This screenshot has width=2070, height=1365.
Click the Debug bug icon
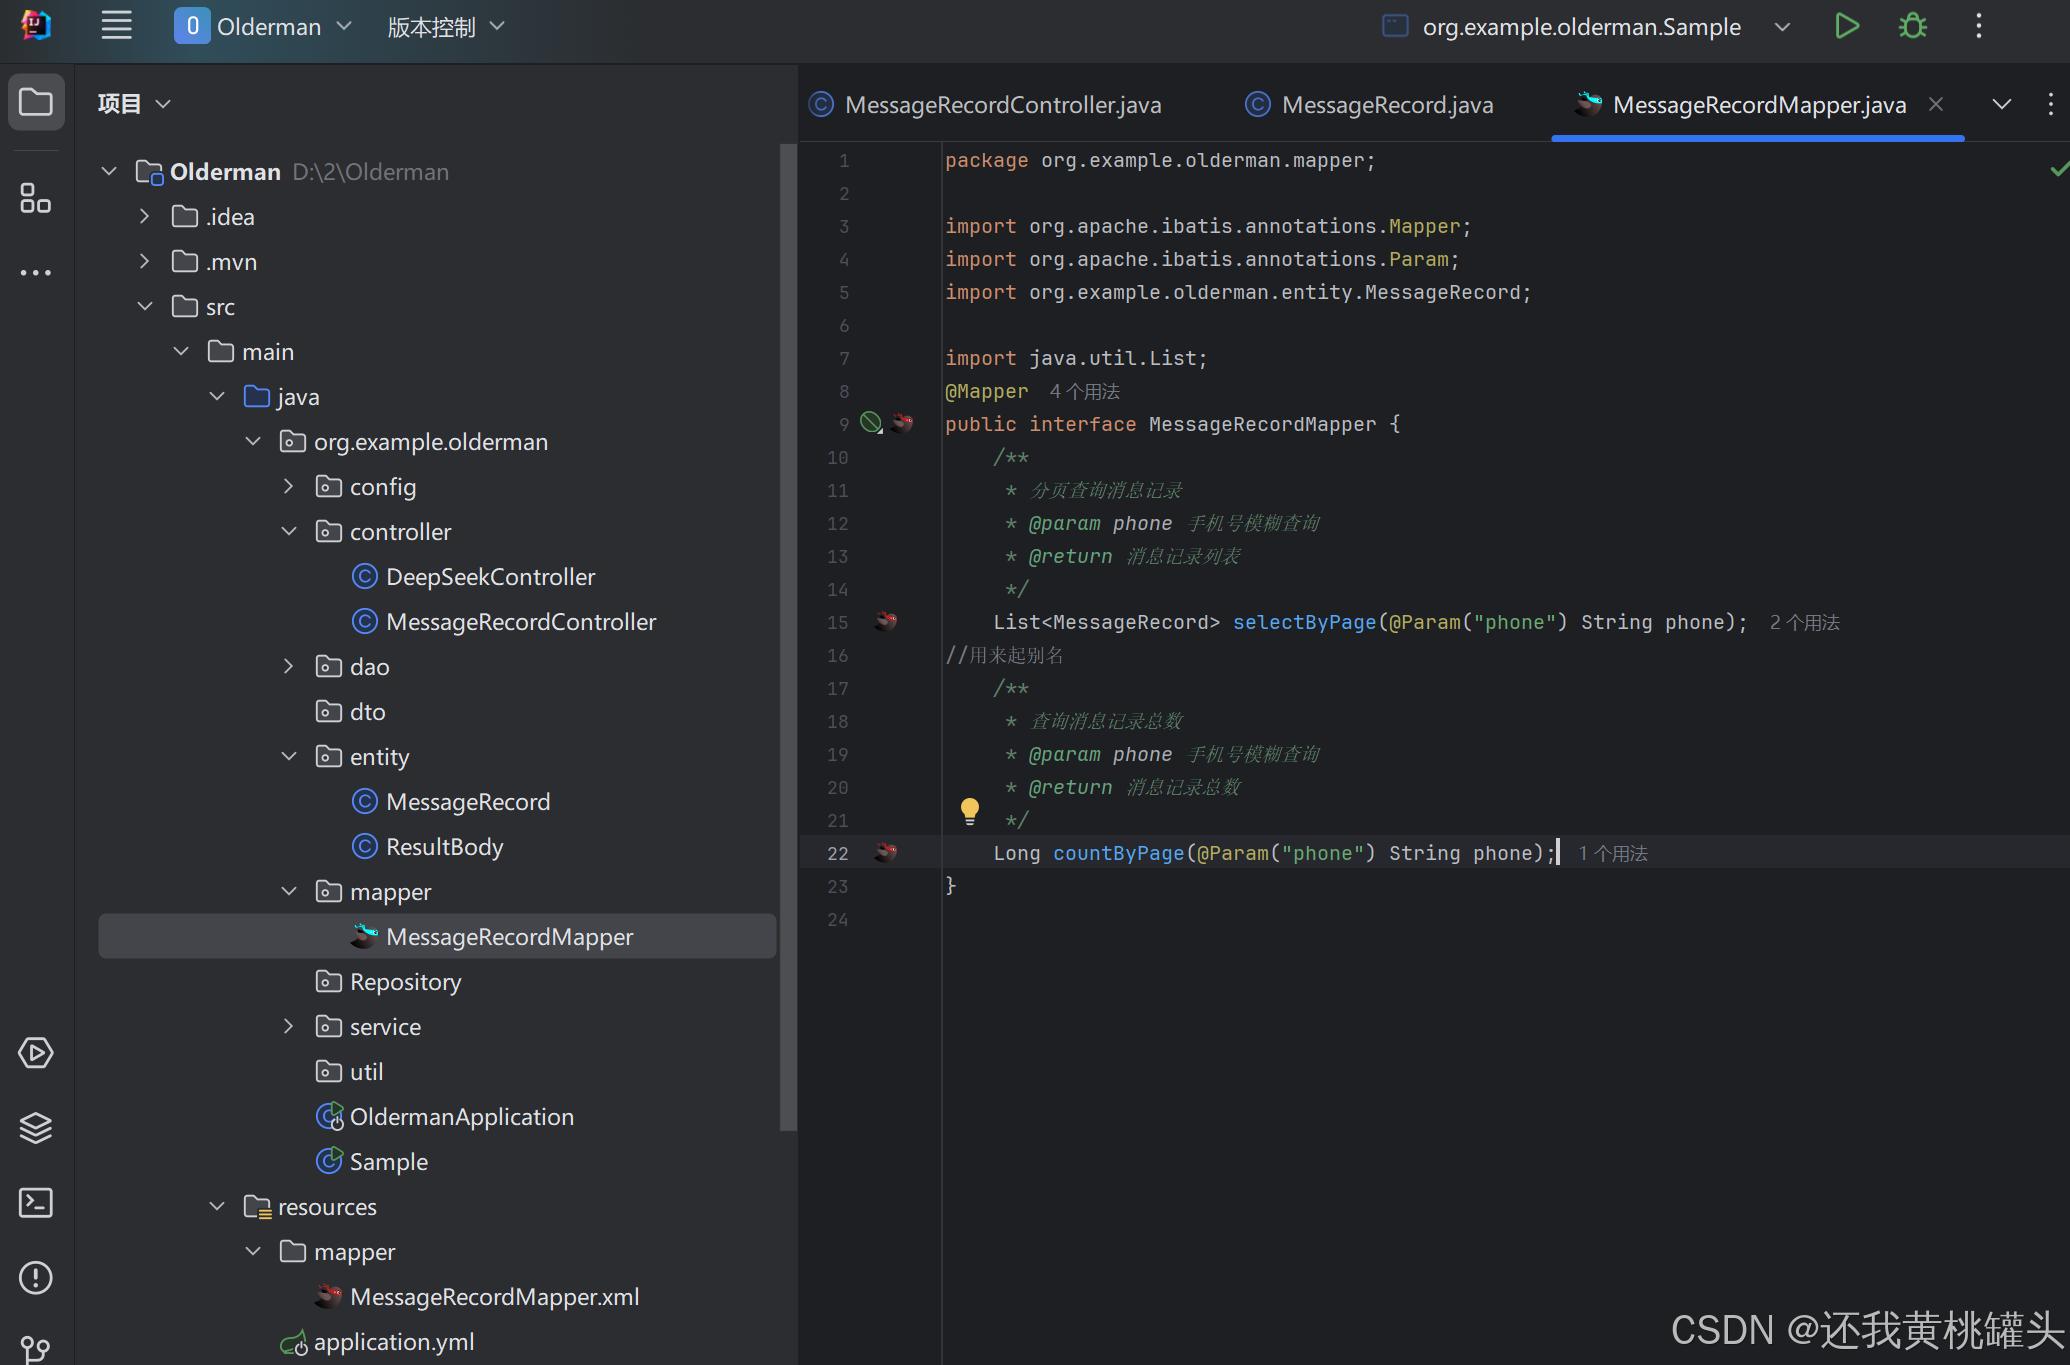tap(1912, 27)
